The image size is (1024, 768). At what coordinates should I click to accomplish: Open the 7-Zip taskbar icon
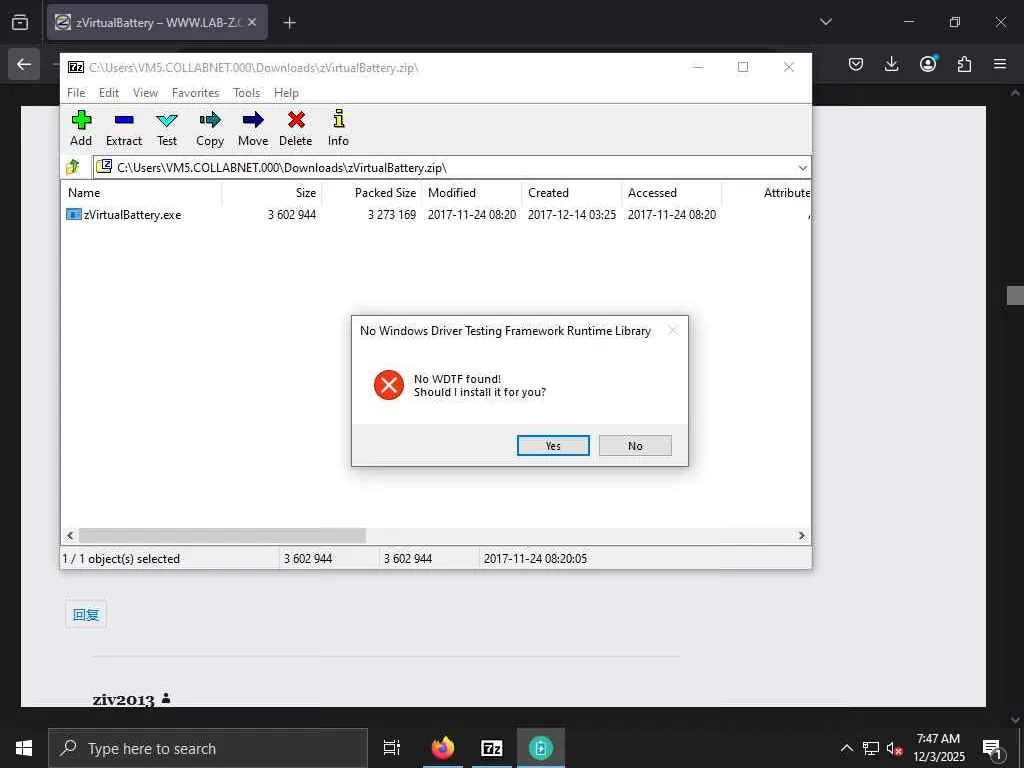(x=492, y=748)
